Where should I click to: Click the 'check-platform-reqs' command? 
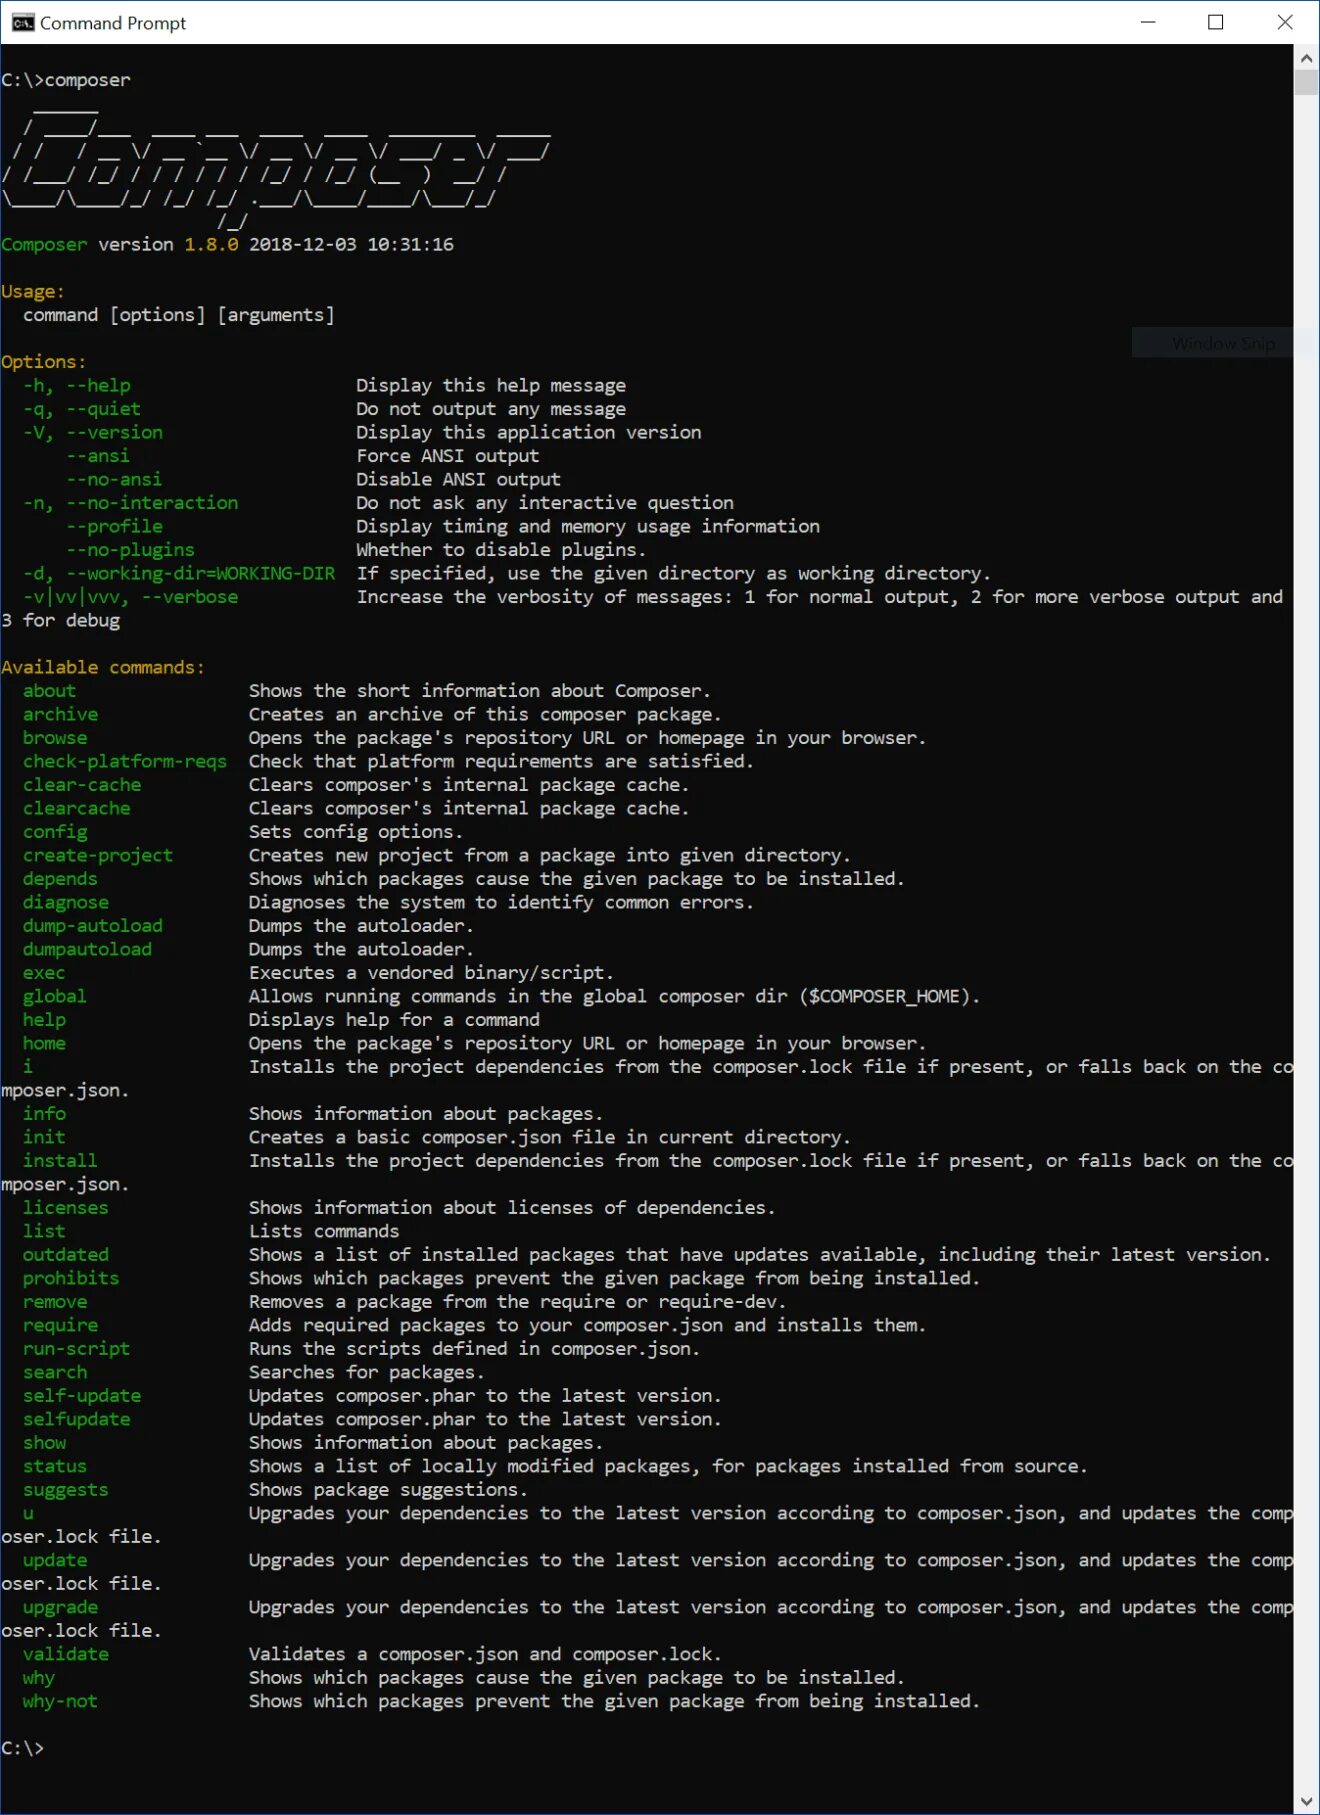click(125, 761)
